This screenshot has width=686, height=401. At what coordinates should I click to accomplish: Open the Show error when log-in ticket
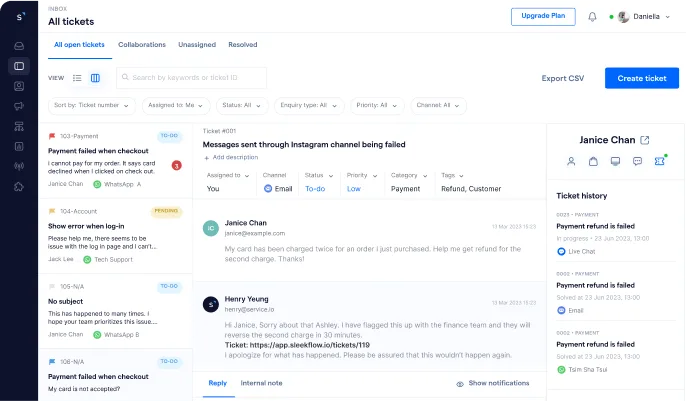tap(116, 237)
